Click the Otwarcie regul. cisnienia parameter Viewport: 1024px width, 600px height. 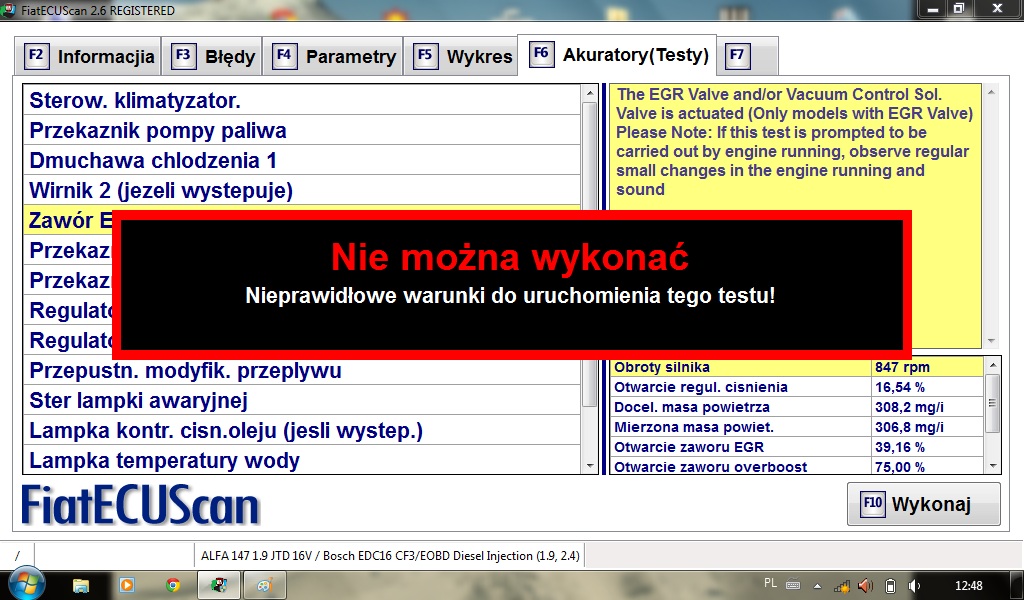pos(797,387)
